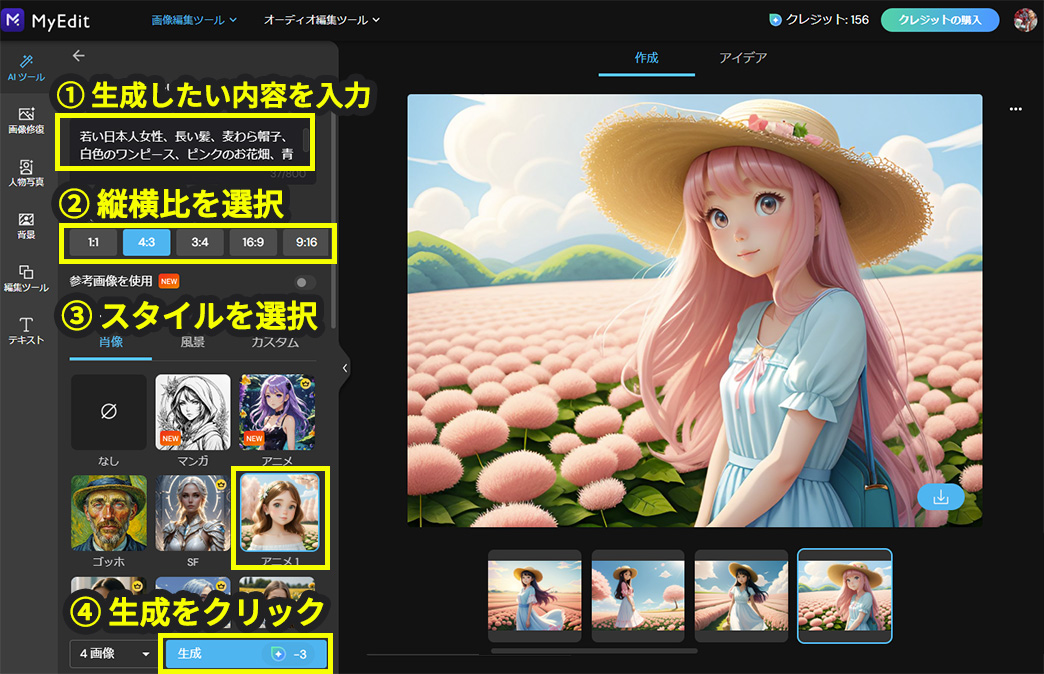Open the オーディオ編集ツール dropdown menu
1044x674 pixels.
(x=321, y=19)
